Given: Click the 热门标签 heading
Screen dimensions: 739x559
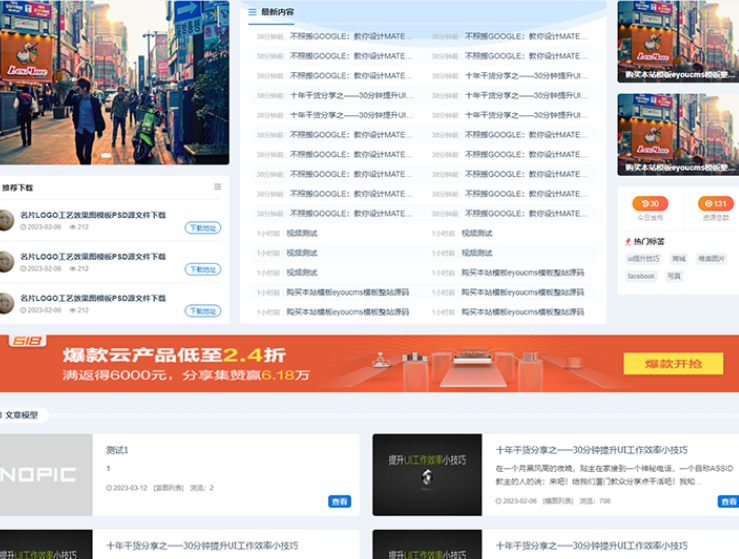Looking at the screenshot, I should (649, 241).
